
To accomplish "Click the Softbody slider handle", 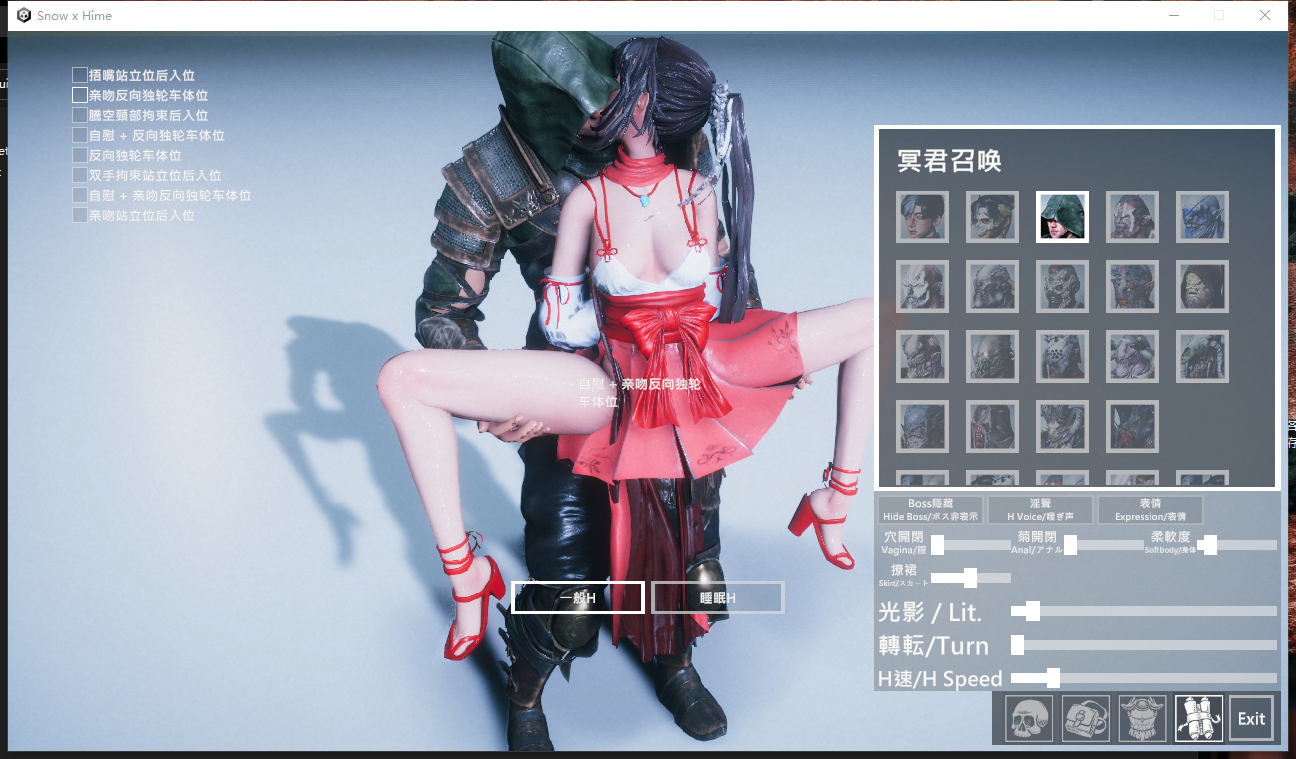I will tap(1209, 545).
